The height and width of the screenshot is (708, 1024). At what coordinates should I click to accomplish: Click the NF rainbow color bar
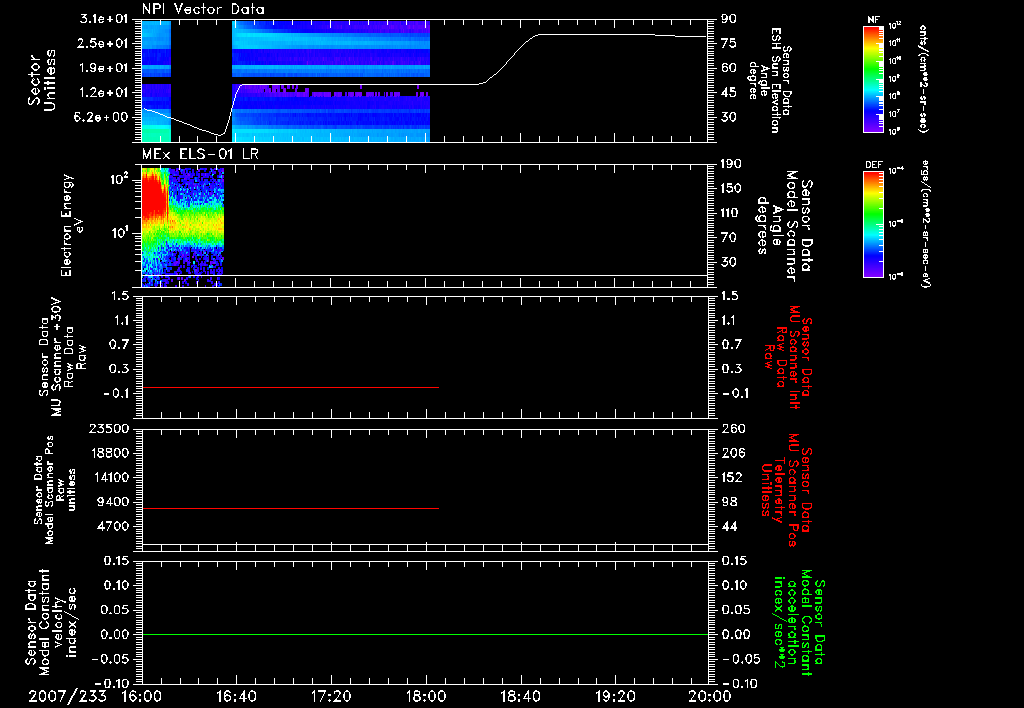(873, 79)
